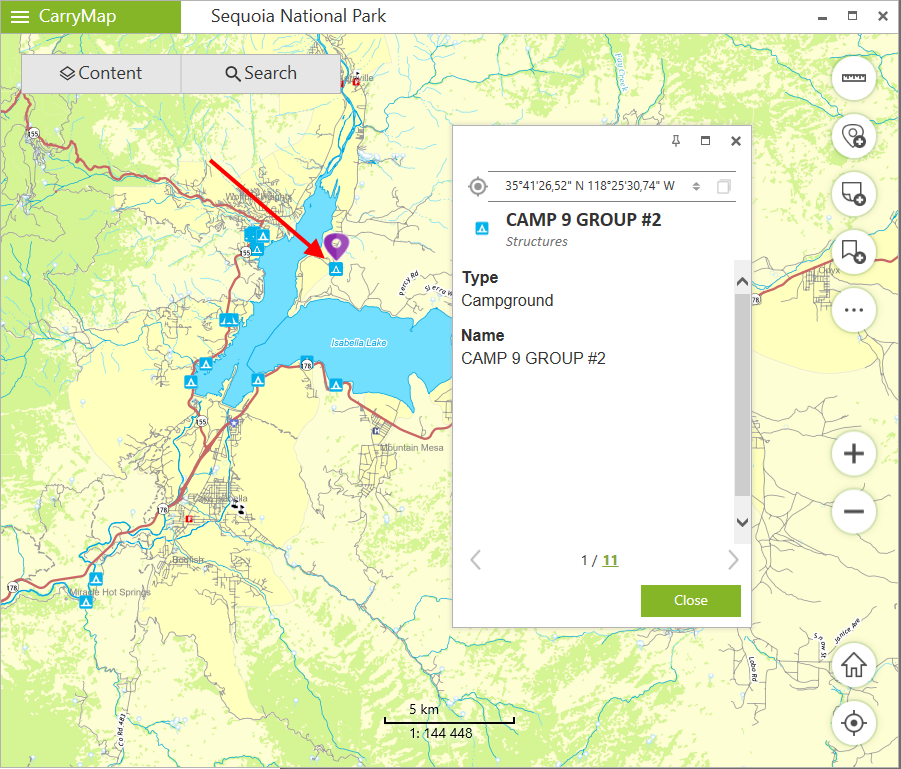This screenshot has width=901, height=769.
Task: Open the list of 11 results
Action: (x=610, y=560)
